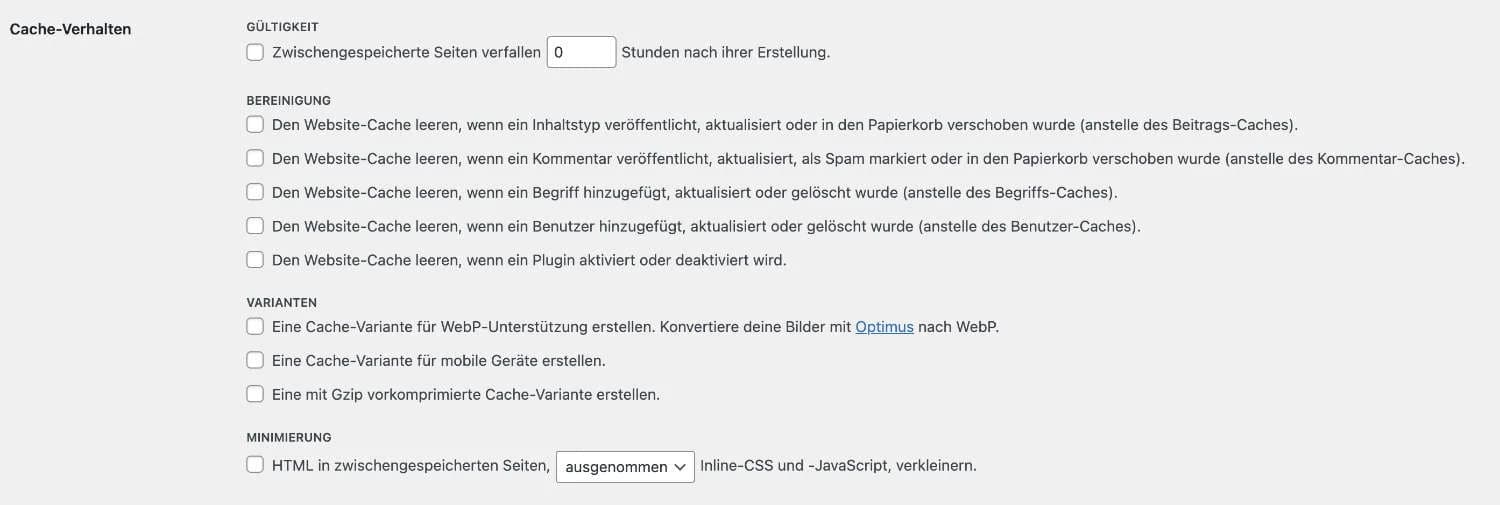Image resolution: width=1500 pixels, height=505 pixels.
Task: Enable cache variant for mobile Geräte
Action: click(x=255, y=360)
